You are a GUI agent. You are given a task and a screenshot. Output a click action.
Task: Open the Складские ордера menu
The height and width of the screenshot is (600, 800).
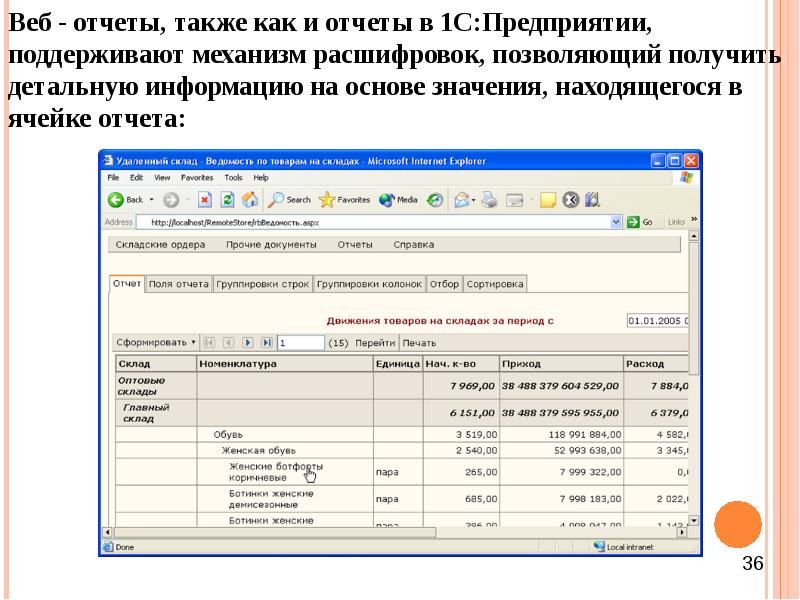tap(160, 244)
